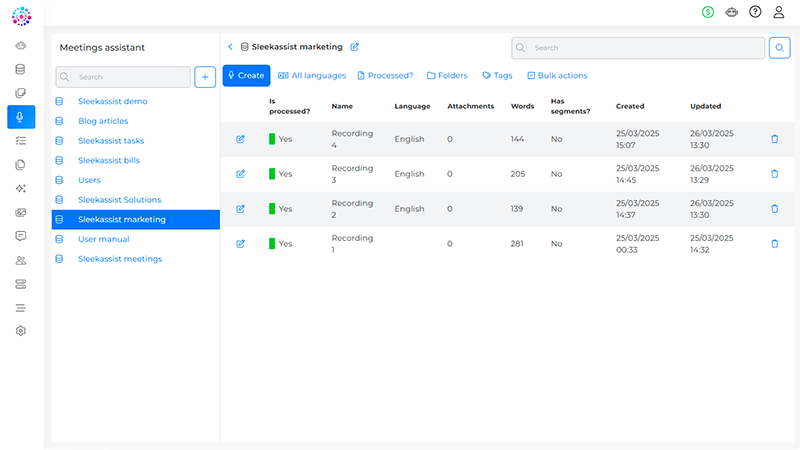This screenshot has width=800, height=450.
Task: Delete Recording 1 with trash icon
Action: (x=774, y=244)
